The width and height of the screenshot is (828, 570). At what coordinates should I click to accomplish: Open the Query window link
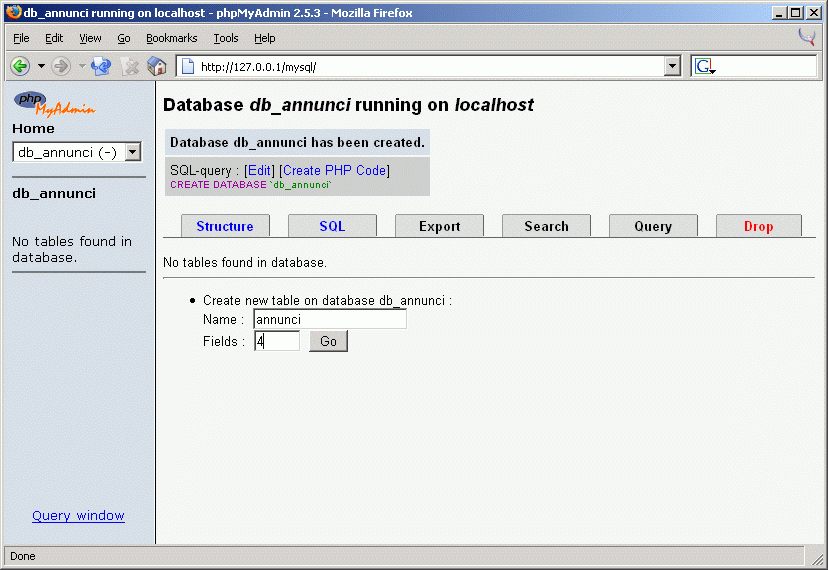click(x=78, y=516)
